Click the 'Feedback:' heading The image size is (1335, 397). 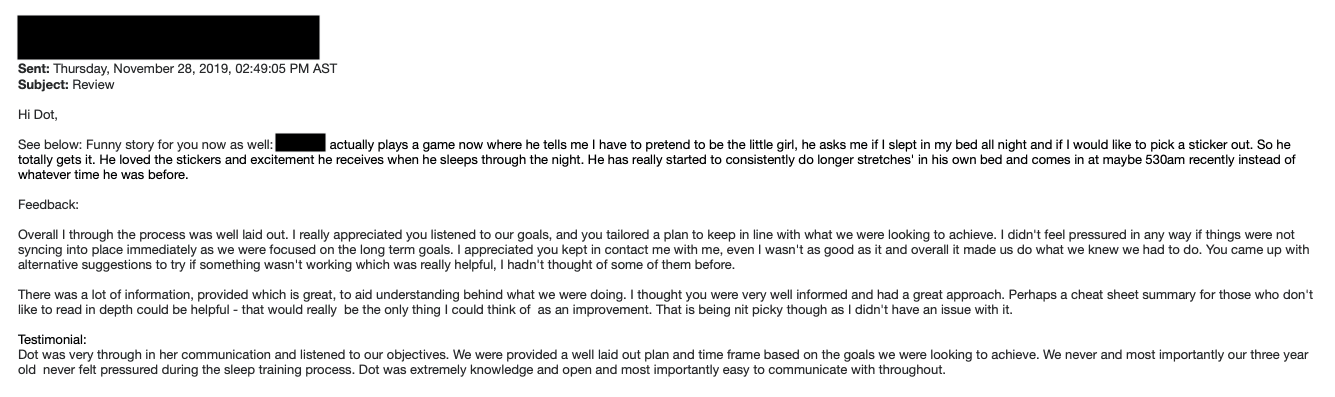coord(48,205)
